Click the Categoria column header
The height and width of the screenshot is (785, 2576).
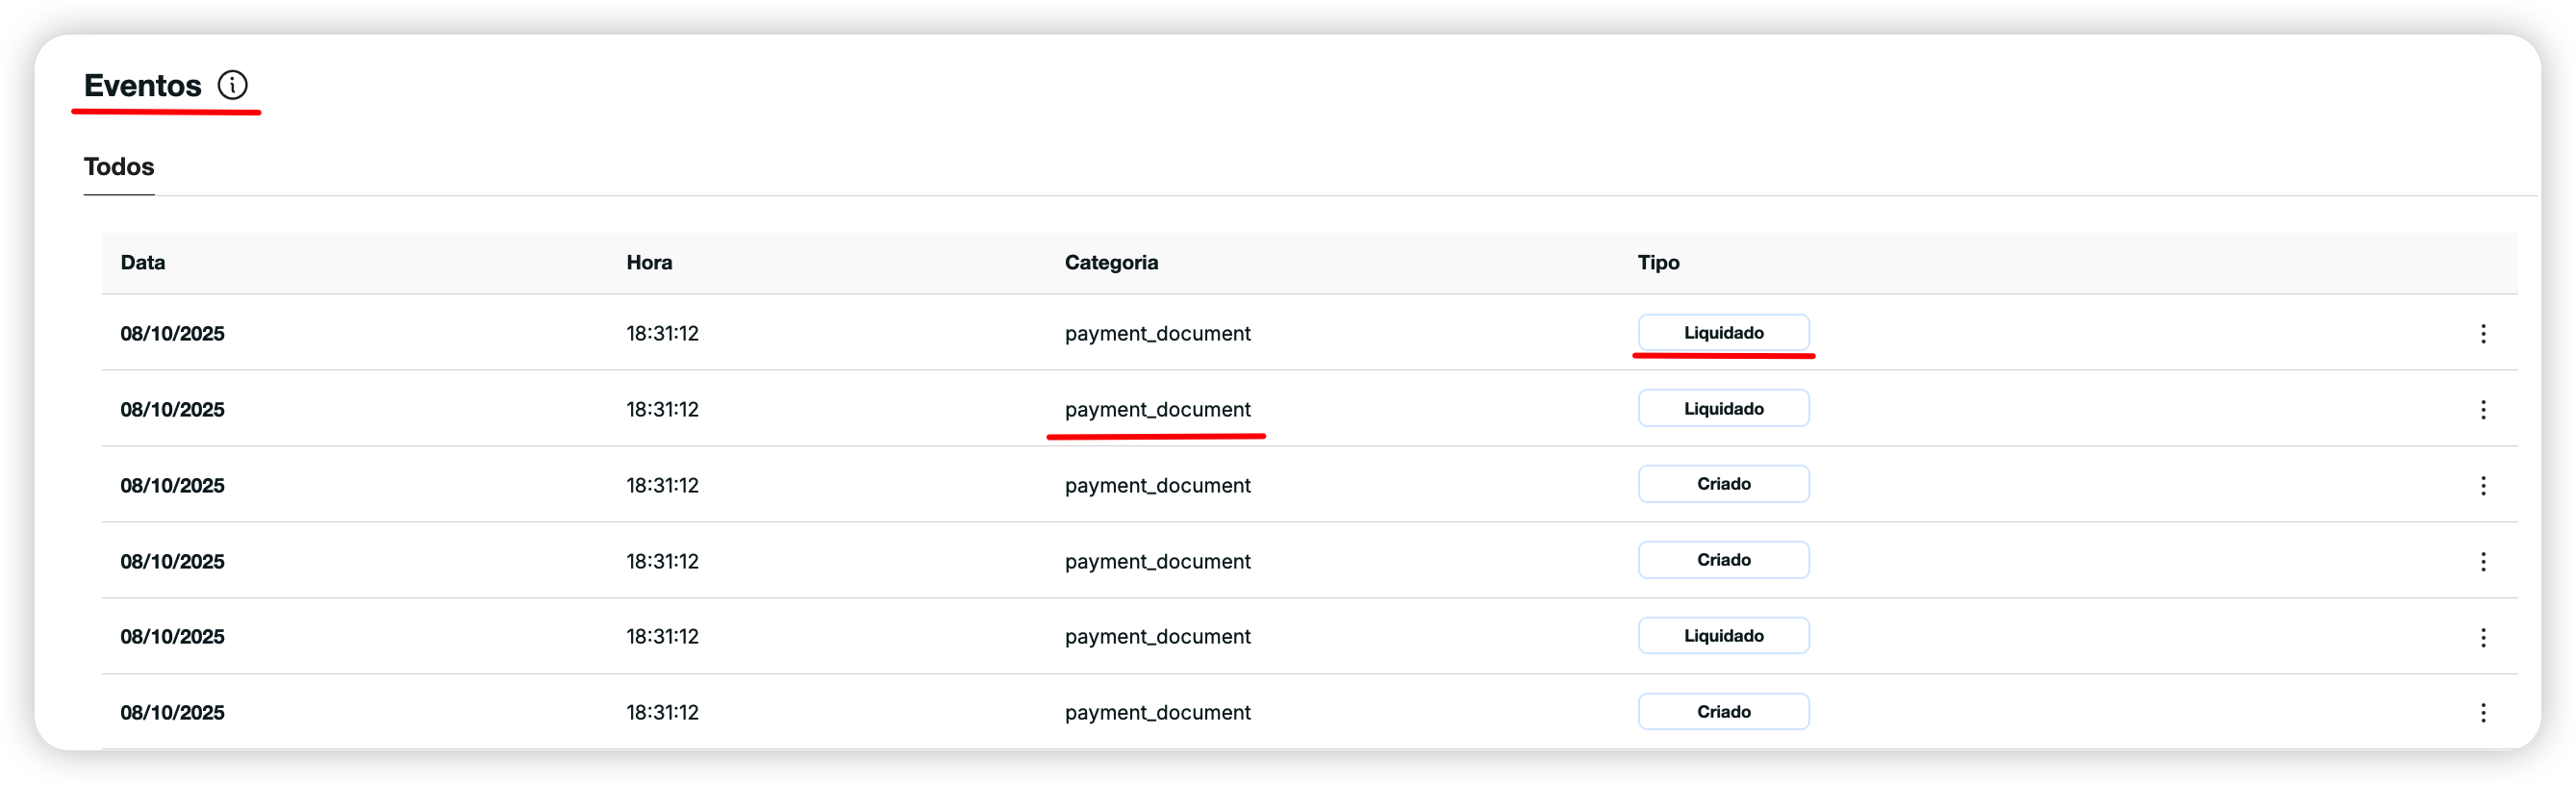[x=1111, y=263]
